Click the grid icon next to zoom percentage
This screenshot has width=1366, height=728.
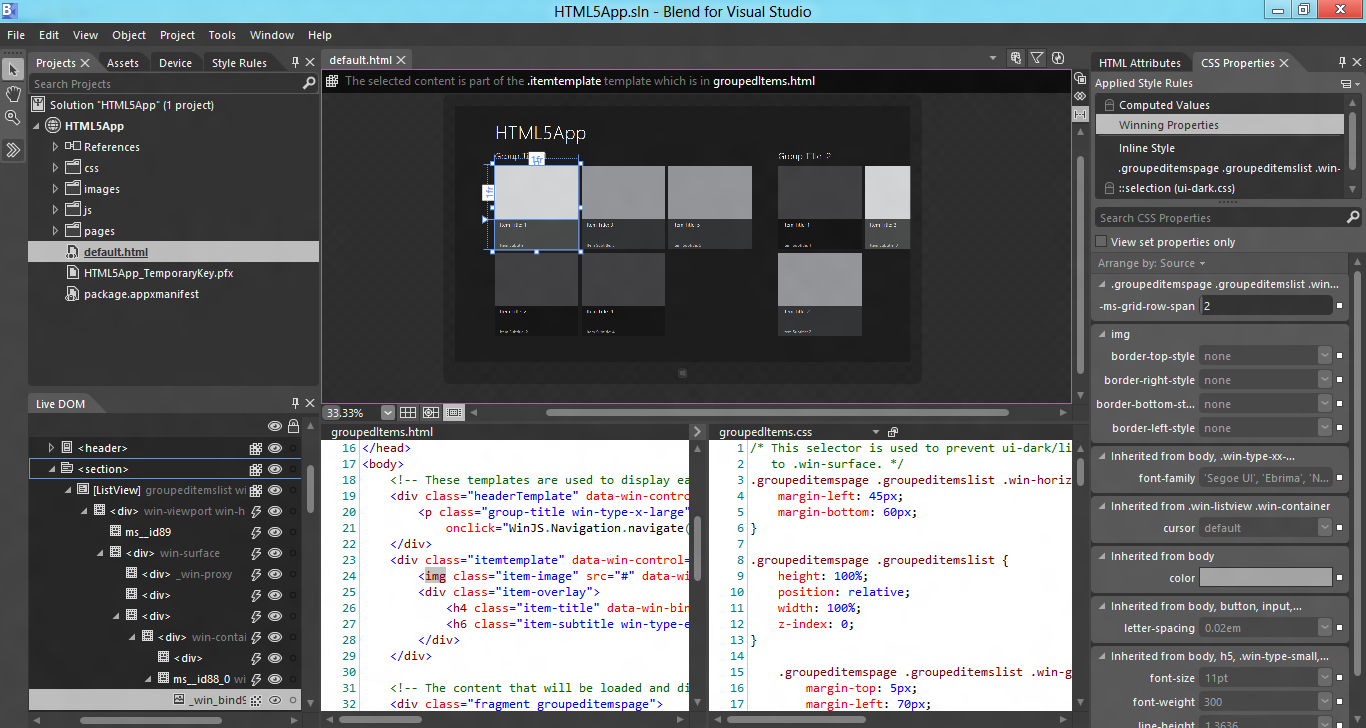[x=408, y=412]
